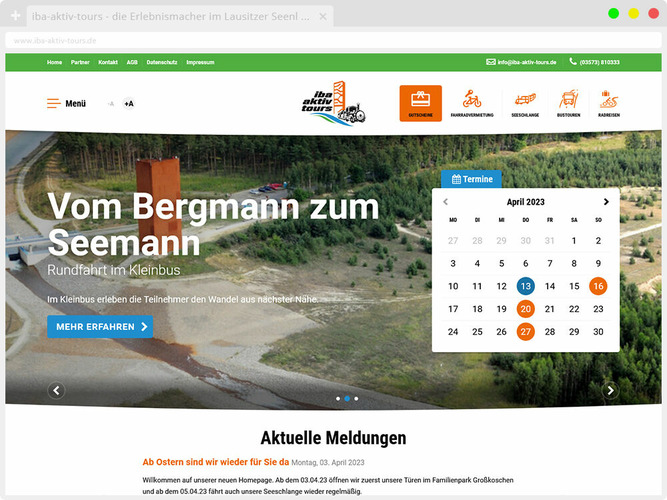Screen dimensions: 667x500
Task: Open the Gutscheine voucher icon
Action: 420,103
